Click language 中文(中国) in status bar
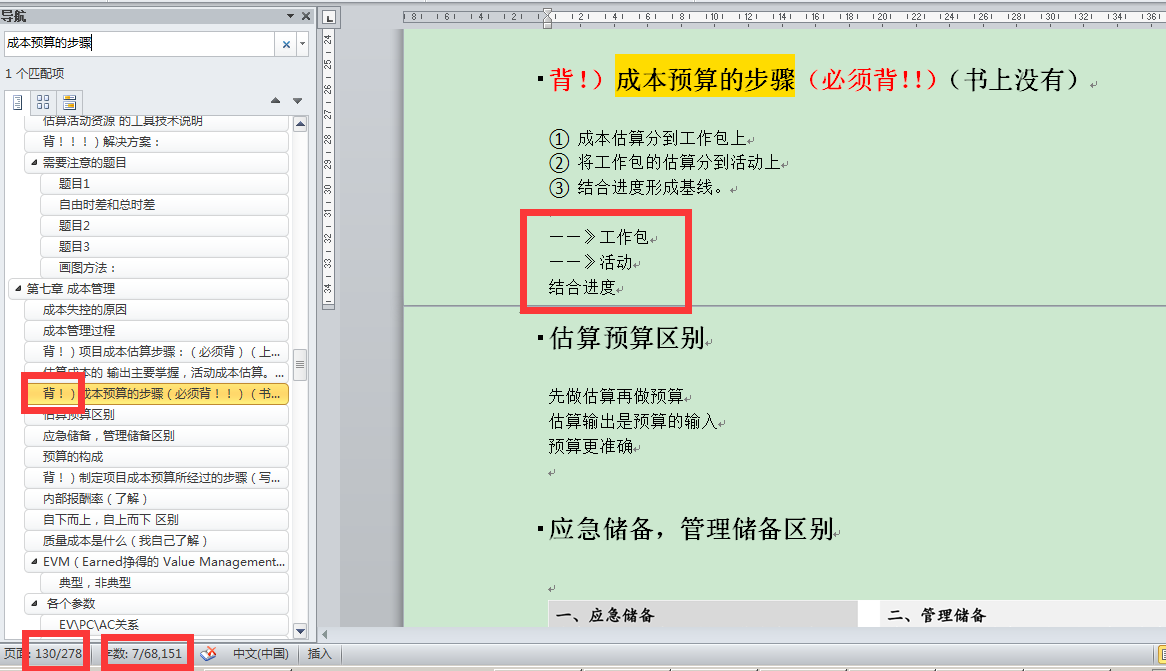The height and width of the screenshot is (671, 1166). pos(260,654)
